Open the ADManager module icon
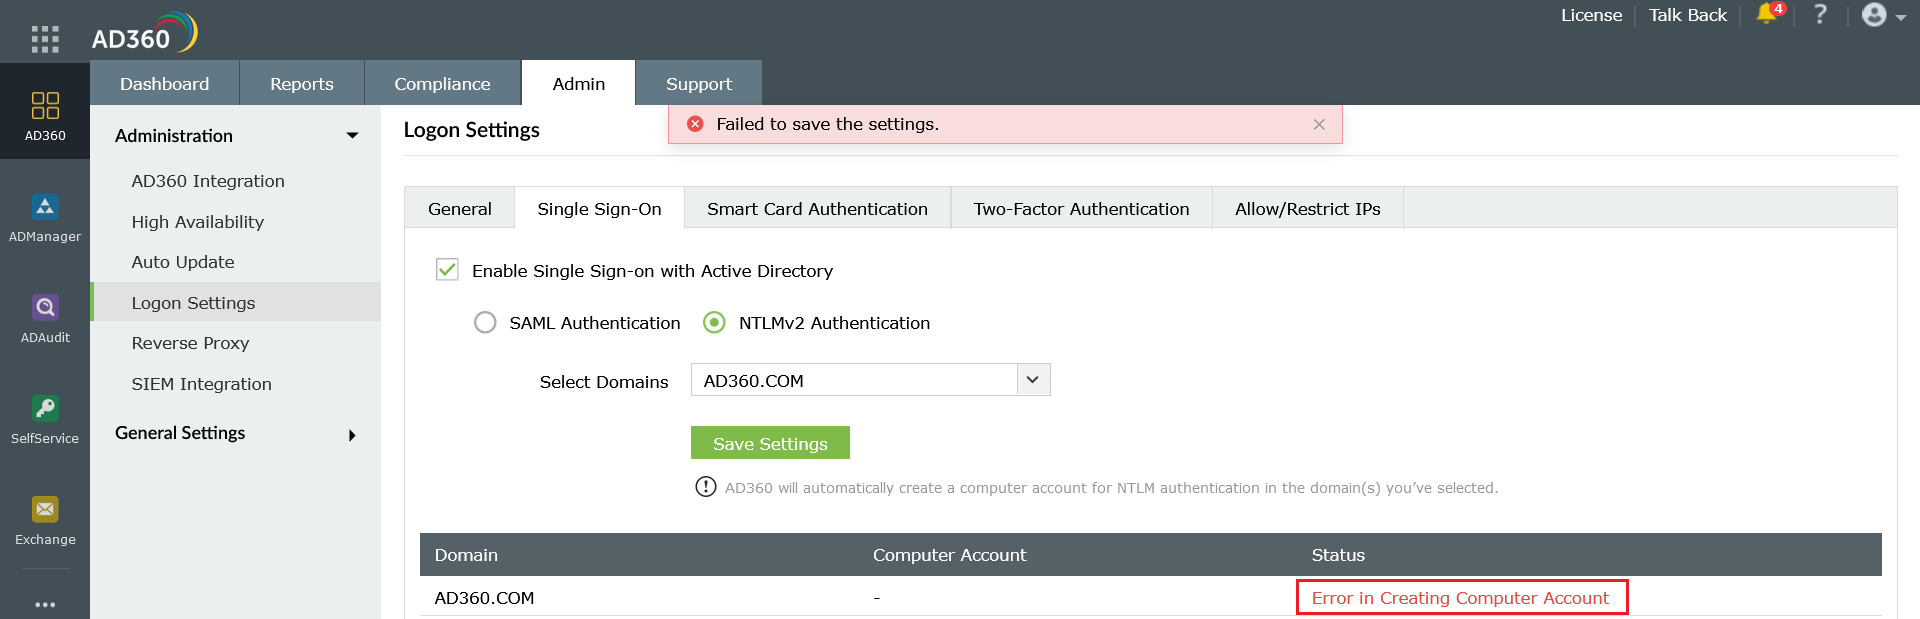Image resolution: width=1920 pixels, height=619 pixels. tap(45, 207)
